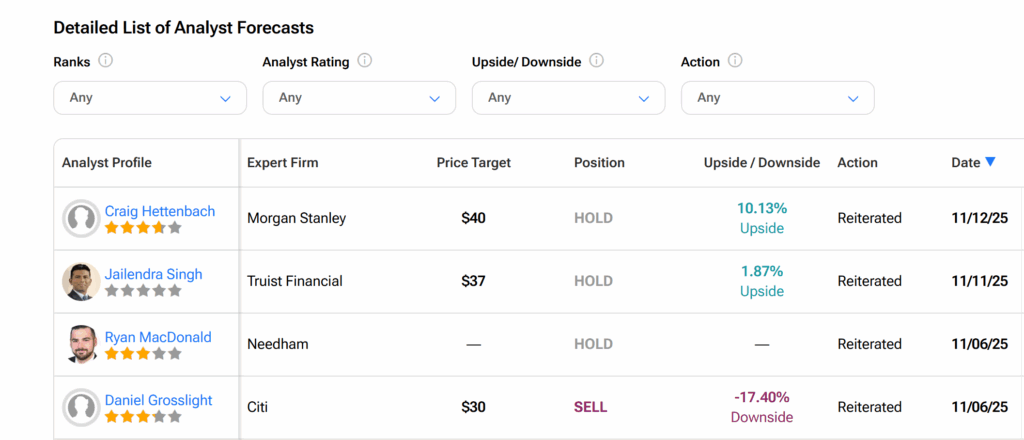Click Craig Hettenbach's placeholder avatar

[81, 218]
